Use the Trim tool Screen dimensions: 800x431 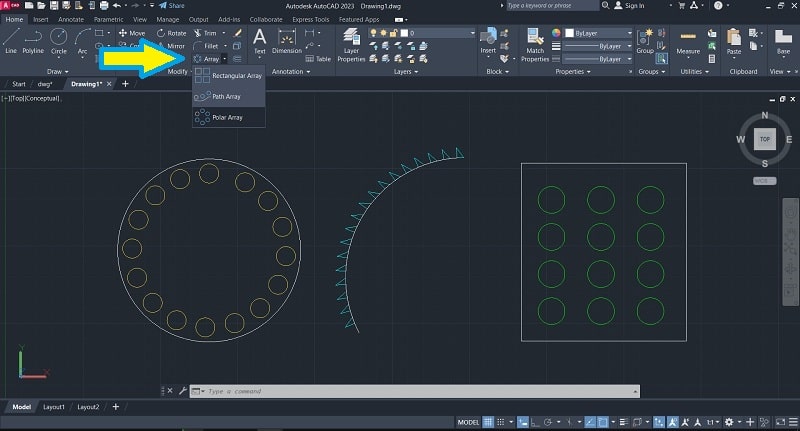[x=205, y=33]
